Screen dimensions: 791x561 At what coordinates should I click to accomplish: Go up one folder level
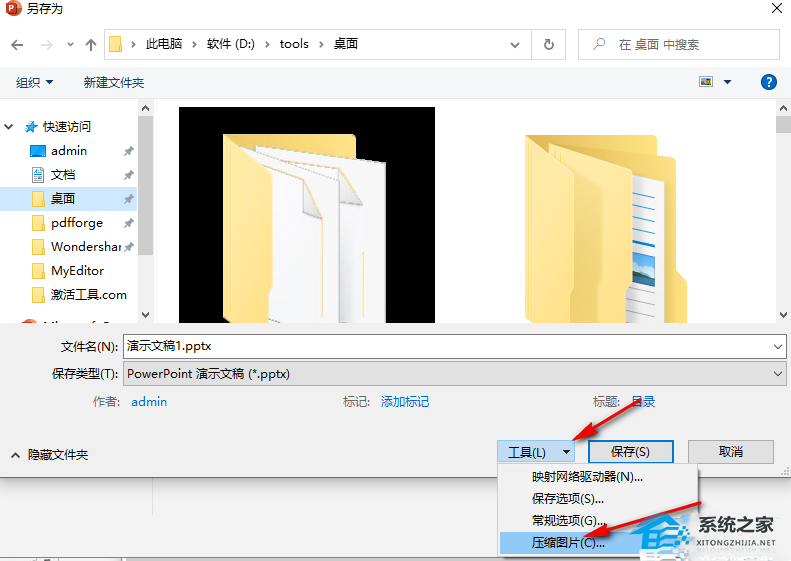(91, 45)
